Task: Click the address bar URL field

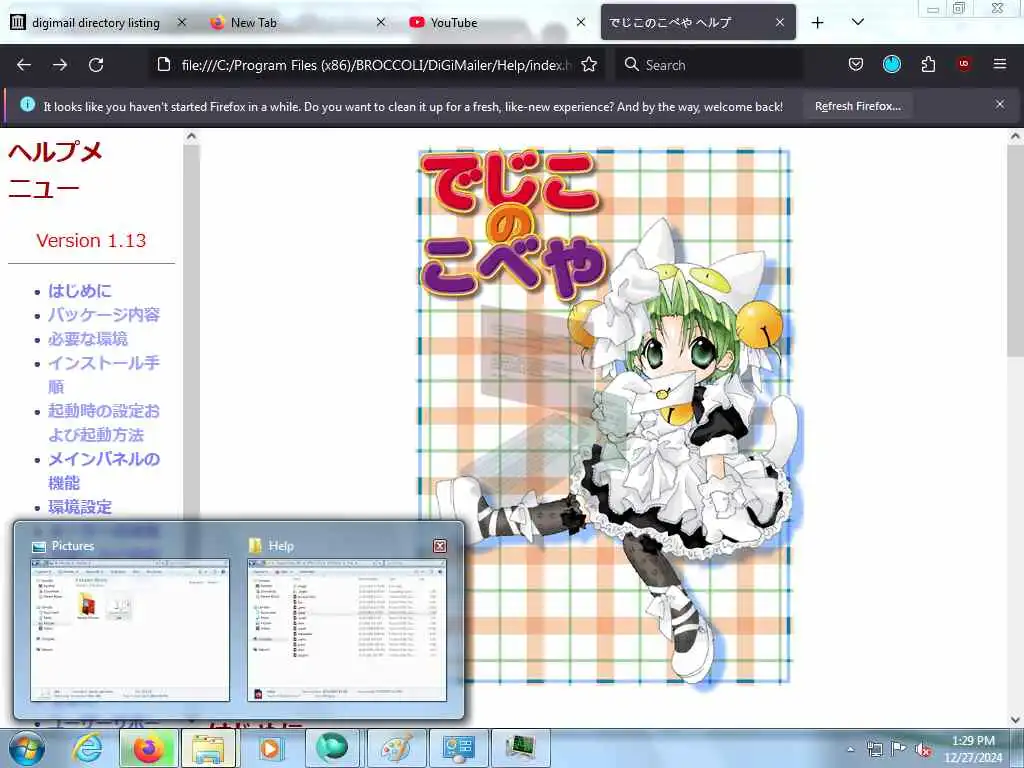Action: [376, 65]
